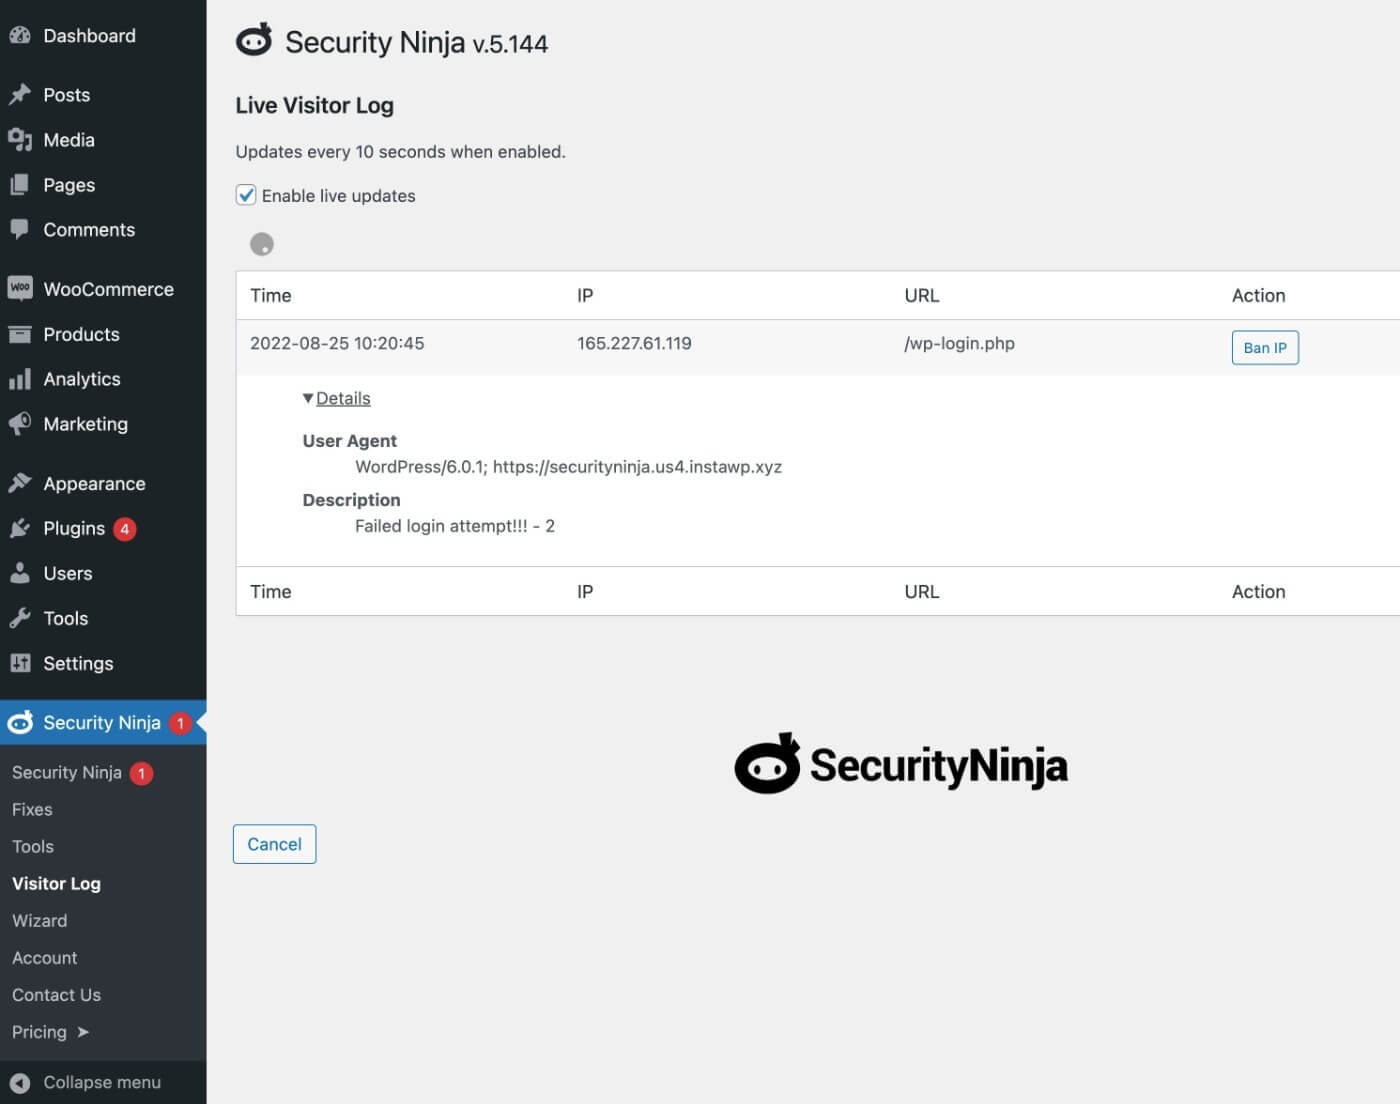Image resolution: width=1400 pixels, height=1104 pixels.
Task: Click the Live Visitor Log heading
Action: pos(314,105)
